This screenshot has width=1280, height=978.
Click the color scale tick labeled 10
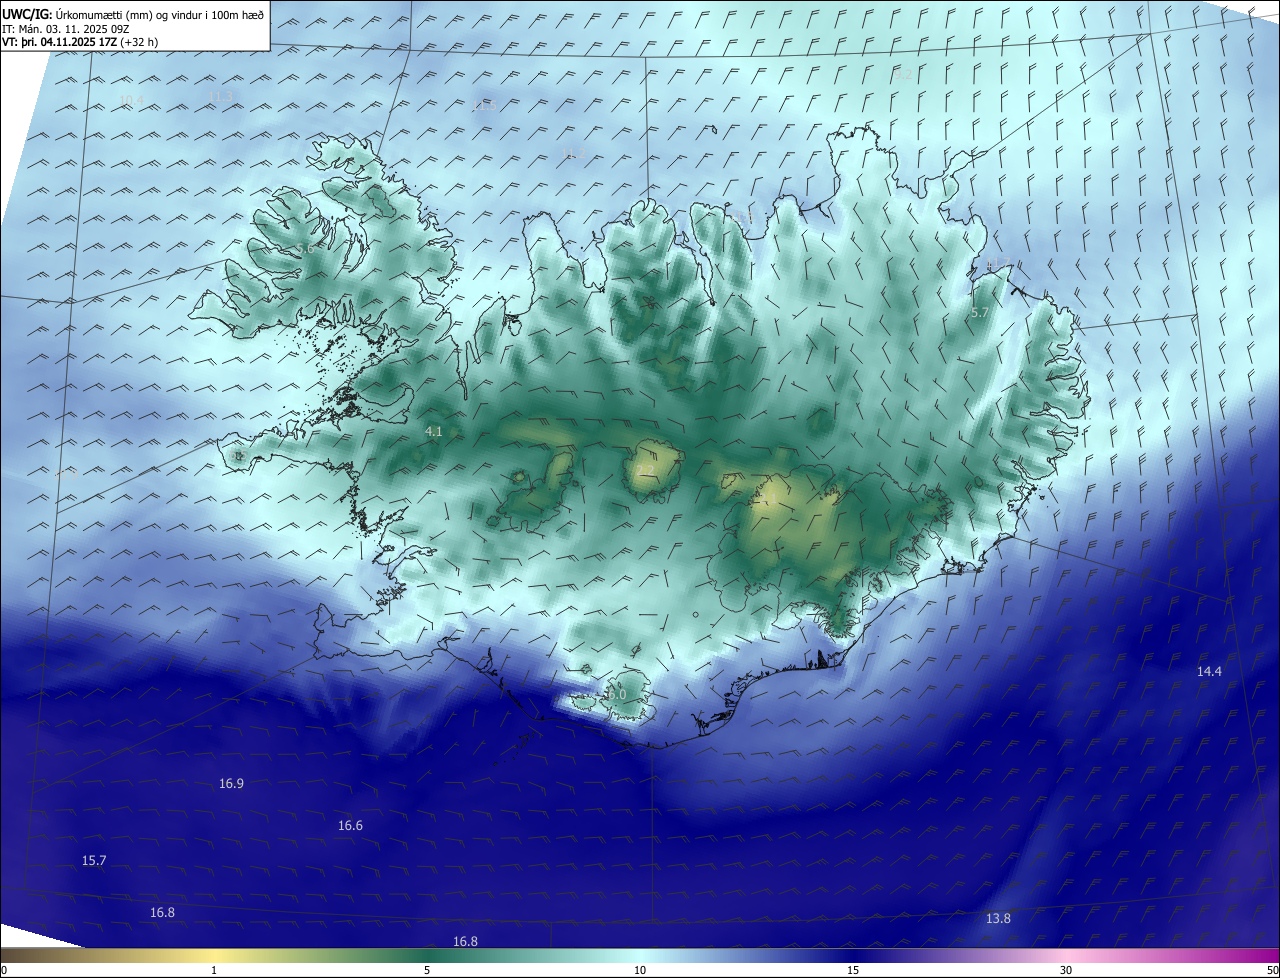640,970
